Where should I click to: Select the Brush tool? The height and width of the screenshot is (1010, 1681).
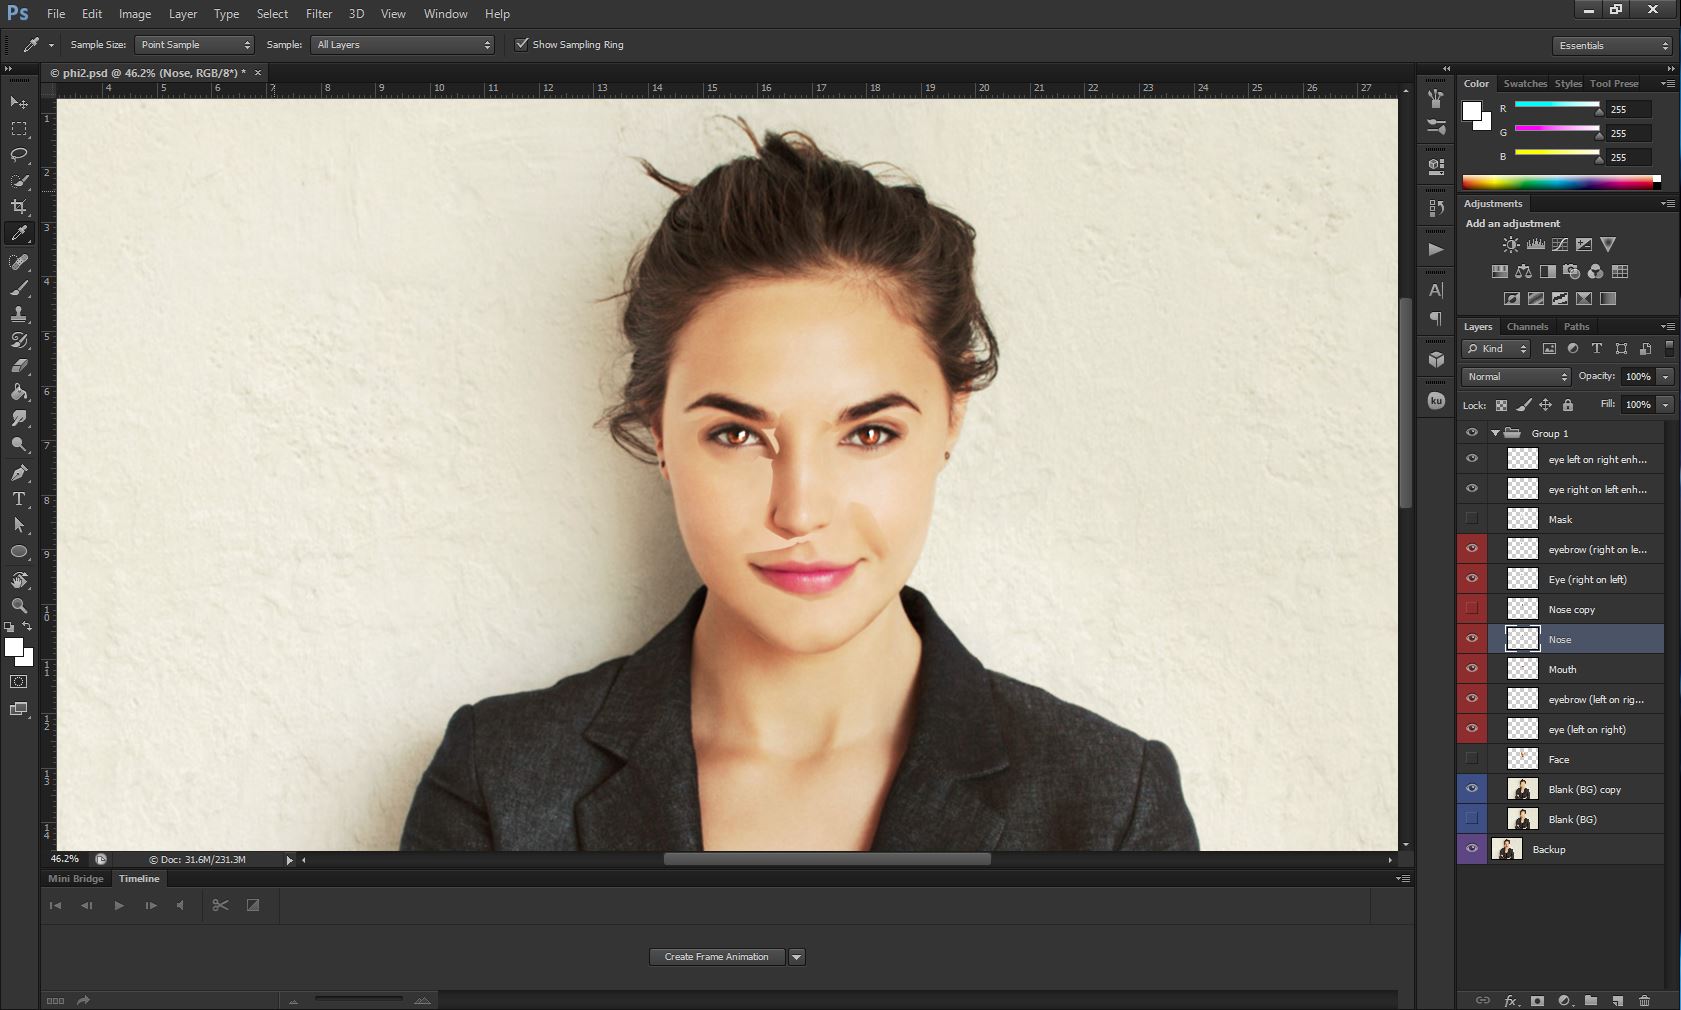pos(19,288)
